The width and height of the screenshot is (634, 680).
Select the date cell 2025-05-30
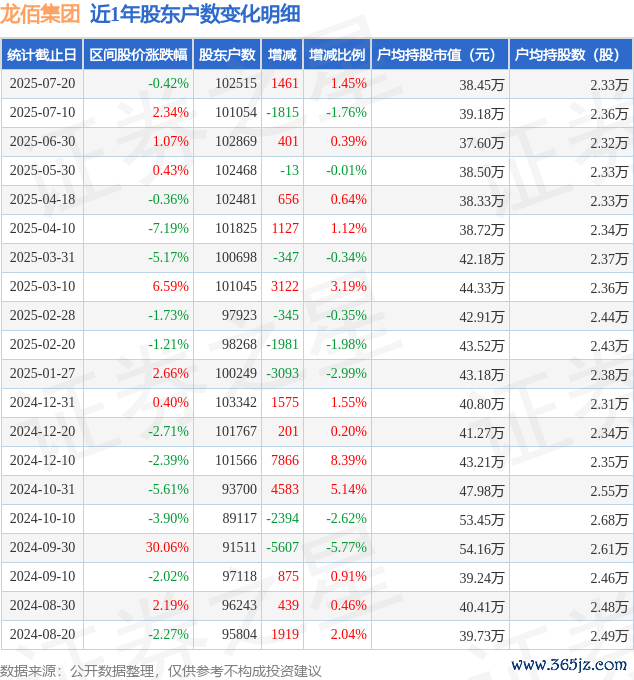click(42, 170)
